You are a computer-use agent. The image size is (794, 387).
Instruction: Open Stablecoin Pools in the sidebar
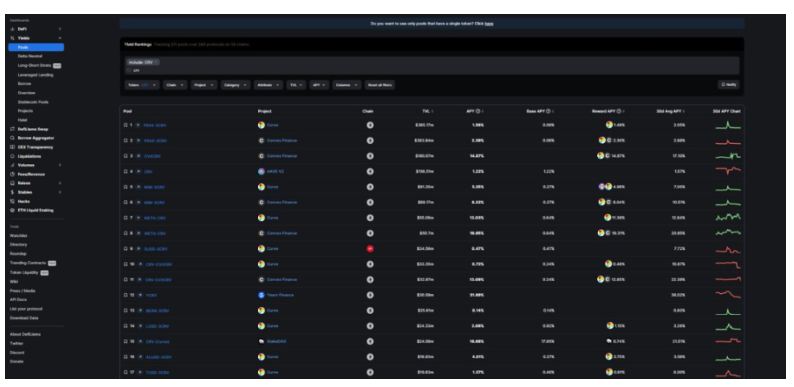pos(33,102)
